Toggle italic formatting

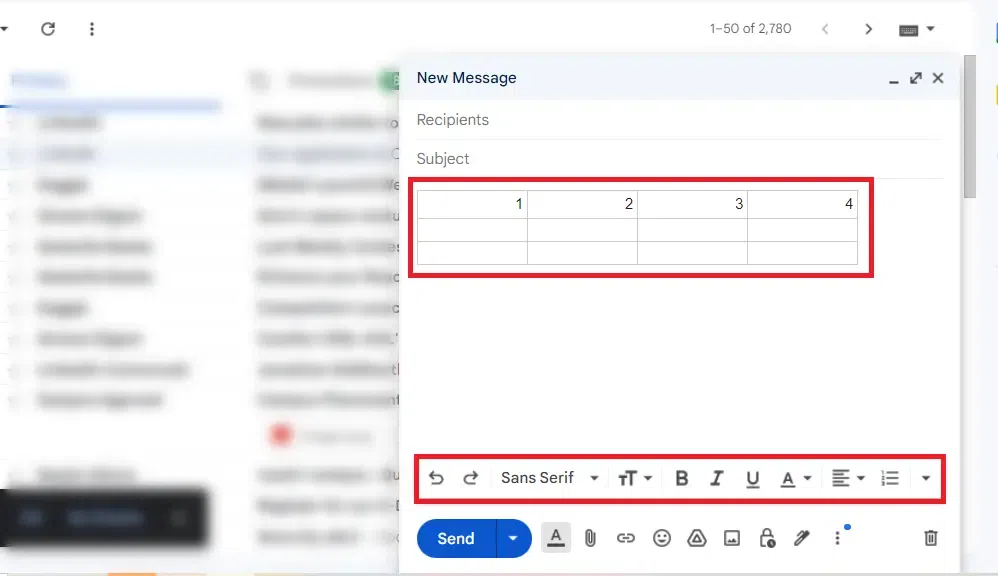(717, 478)
